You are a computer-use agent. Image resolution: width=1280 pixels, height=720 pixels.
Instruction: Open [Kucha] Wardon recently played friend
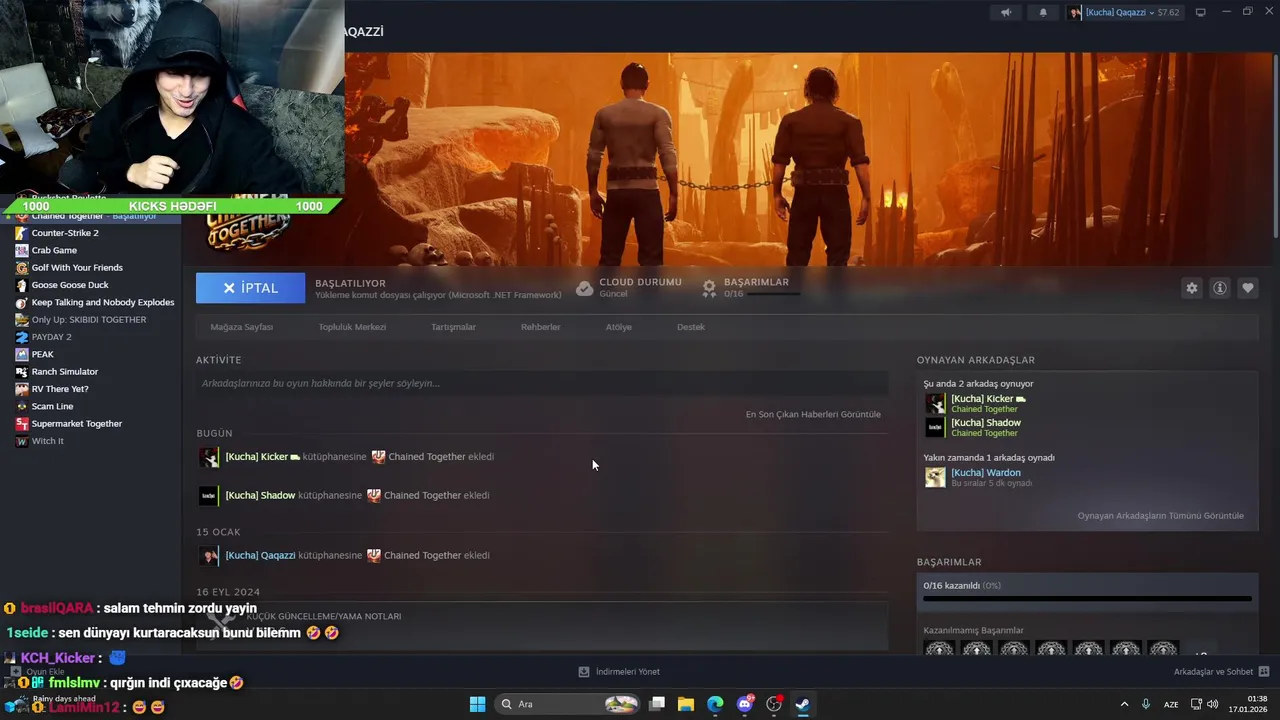[986, 473]
